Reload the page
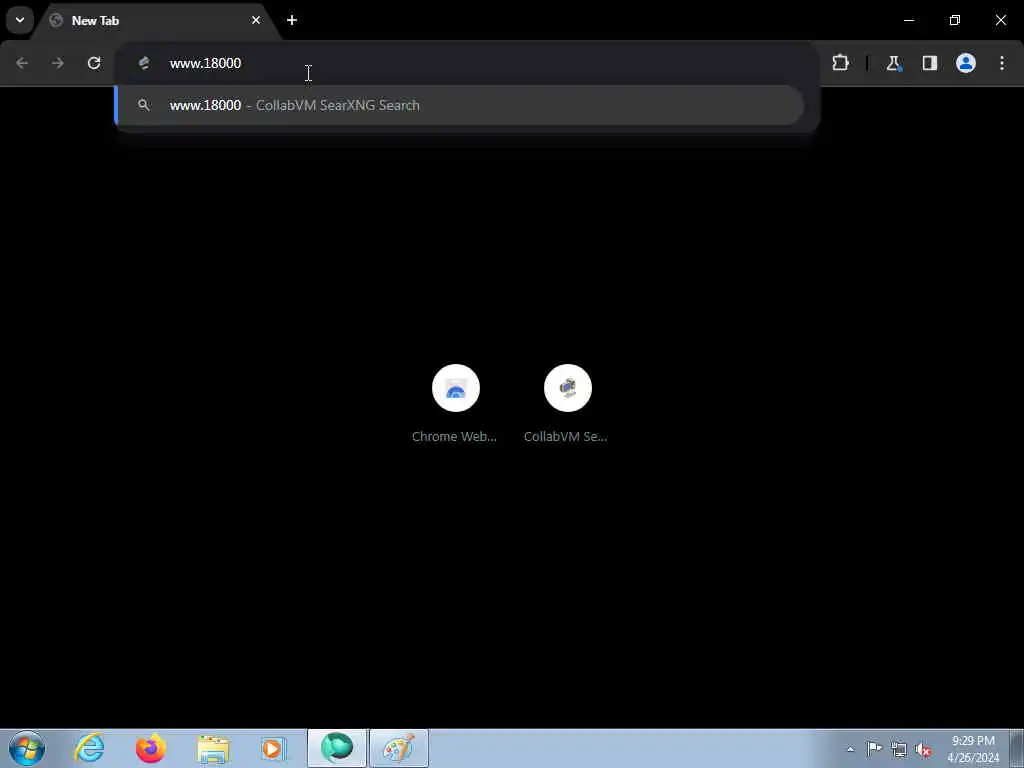Screen dimensions: 1024x768 pos(94,63)
